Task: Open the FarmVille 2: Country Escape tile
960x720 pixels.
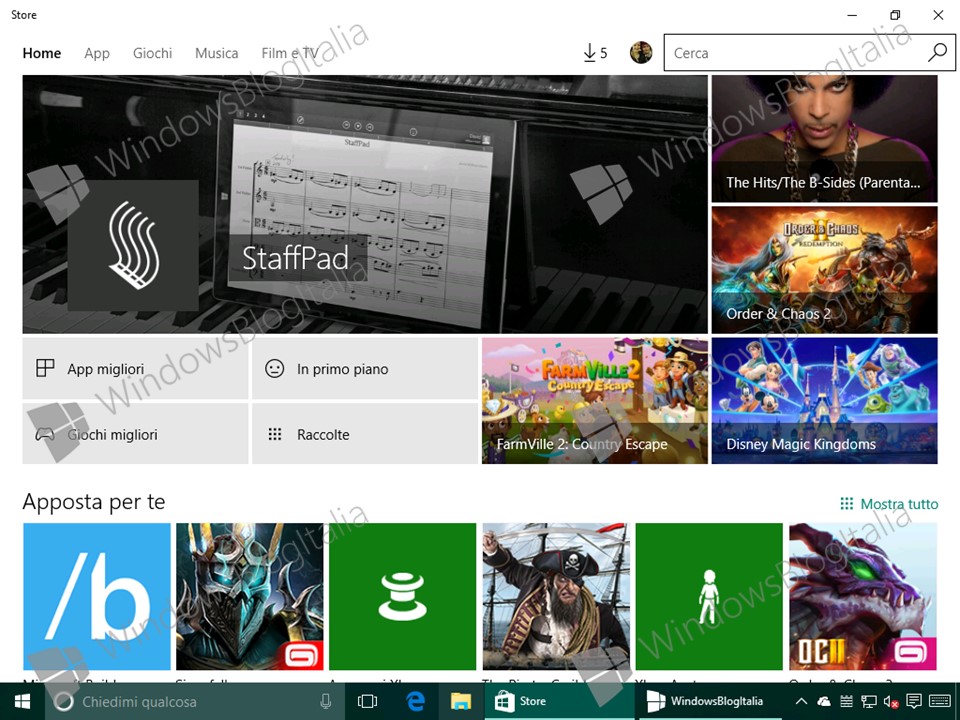Action: [594, 400]
